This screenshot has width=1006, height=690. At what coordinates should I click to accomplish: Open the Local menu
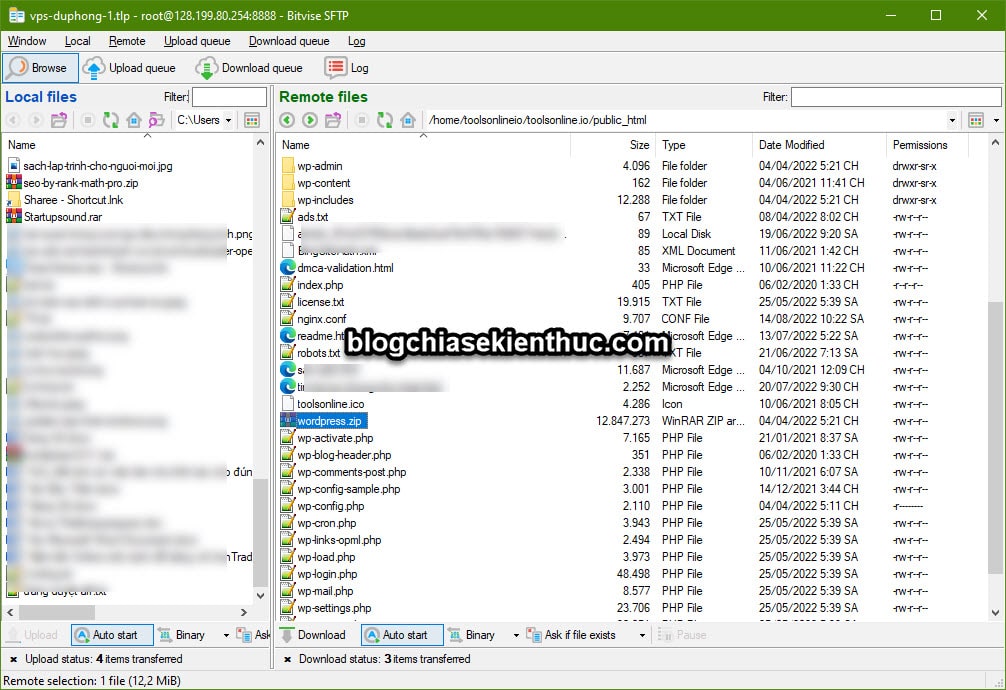(x=77, y=41)
